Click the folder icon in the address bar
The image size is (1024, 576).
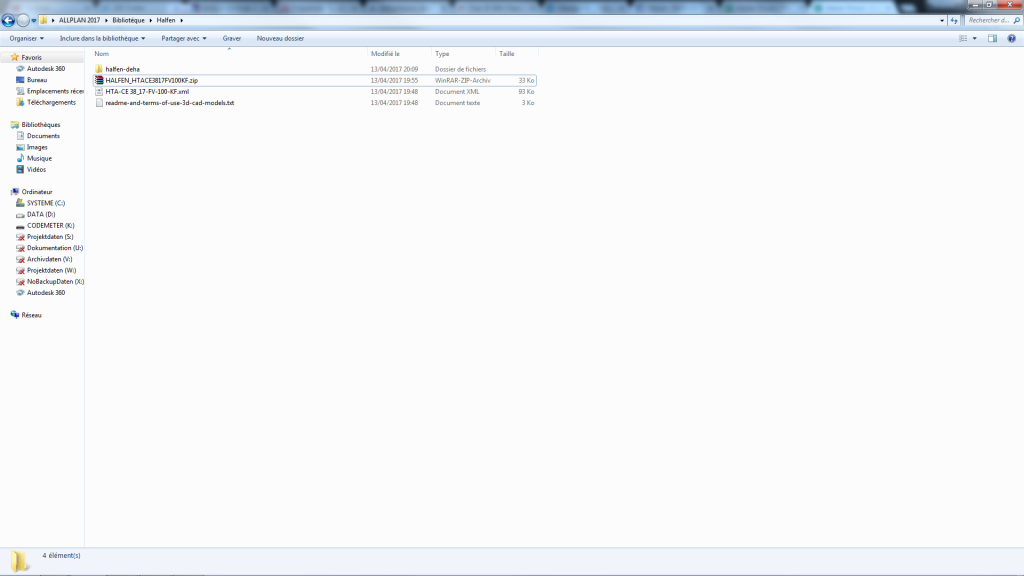(x=44, y=20)
